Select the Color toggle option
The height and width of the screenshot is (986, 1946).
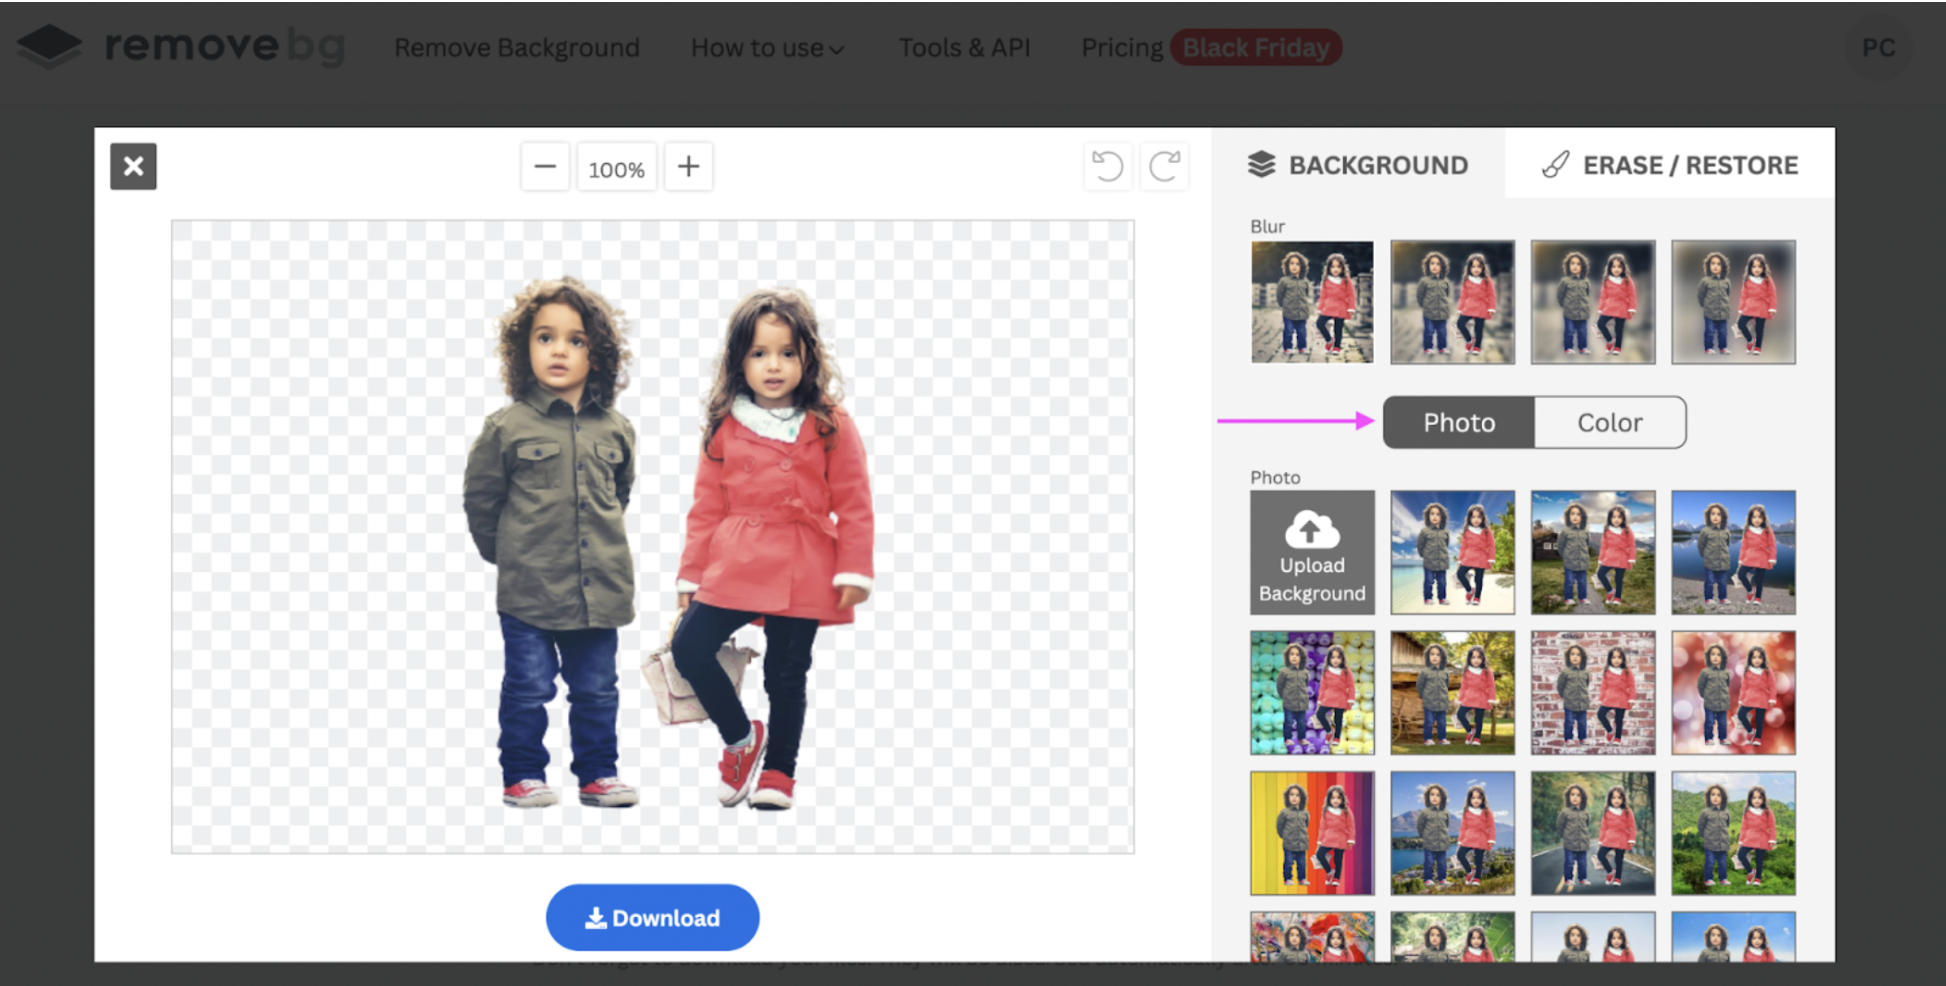pos(1610,422)
